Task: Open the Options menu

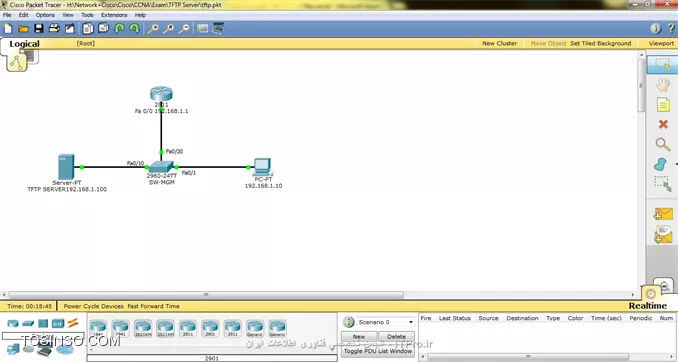Action: [45, 15]
